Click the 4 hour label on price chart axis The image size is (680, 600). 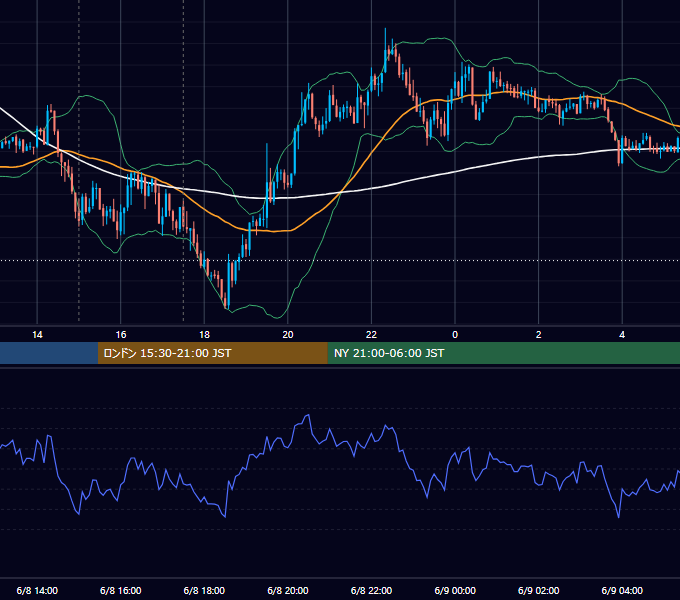pyautogui.click(x=622, y=335)
